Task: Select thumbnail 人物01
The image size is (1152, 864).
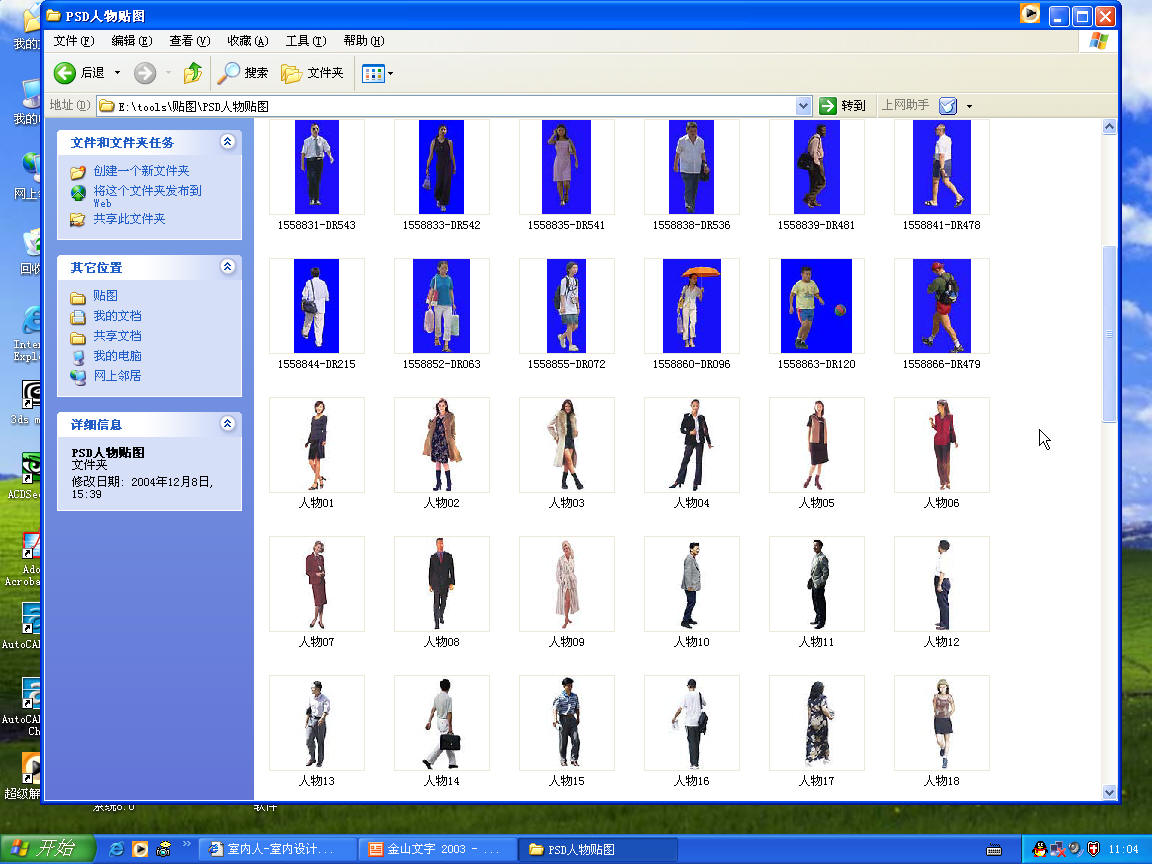Action: pyautogui.click(x=317, y=444)
